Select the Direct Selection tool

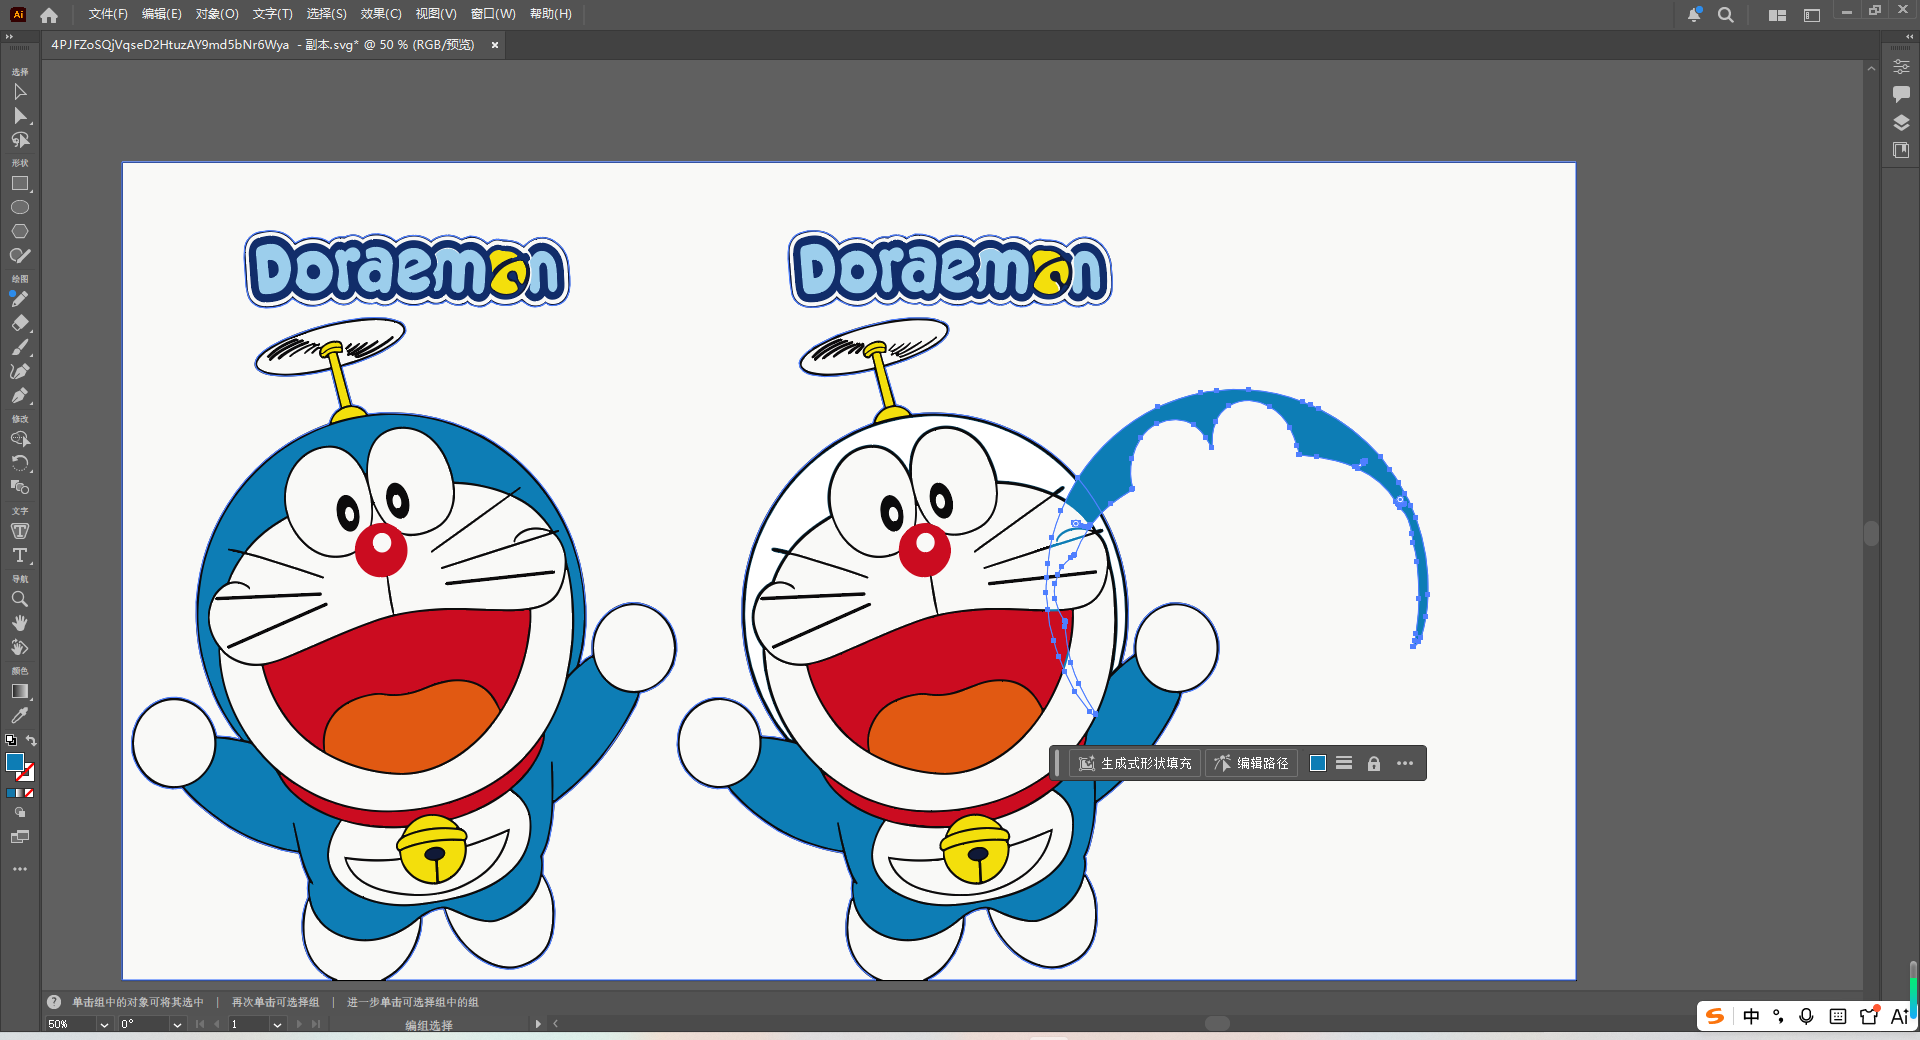pos(20,116)
